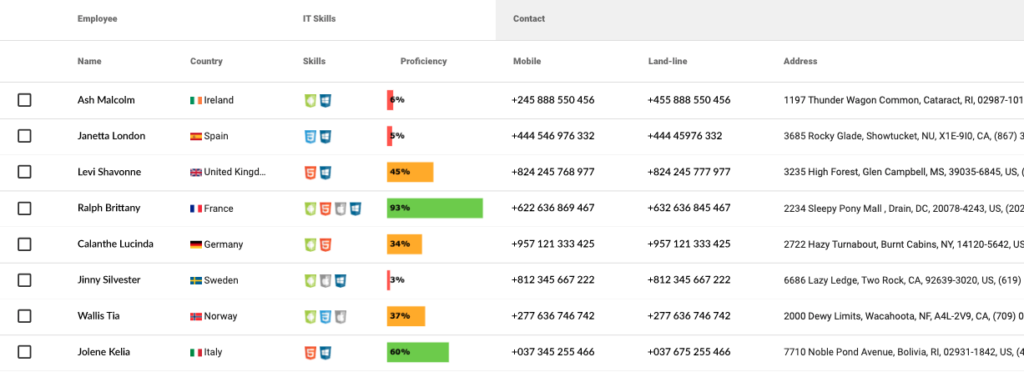Click land-line number +037 675 255 466
Image resolution: width=1024 pixels, height=372 pixels.
(689, 352)
